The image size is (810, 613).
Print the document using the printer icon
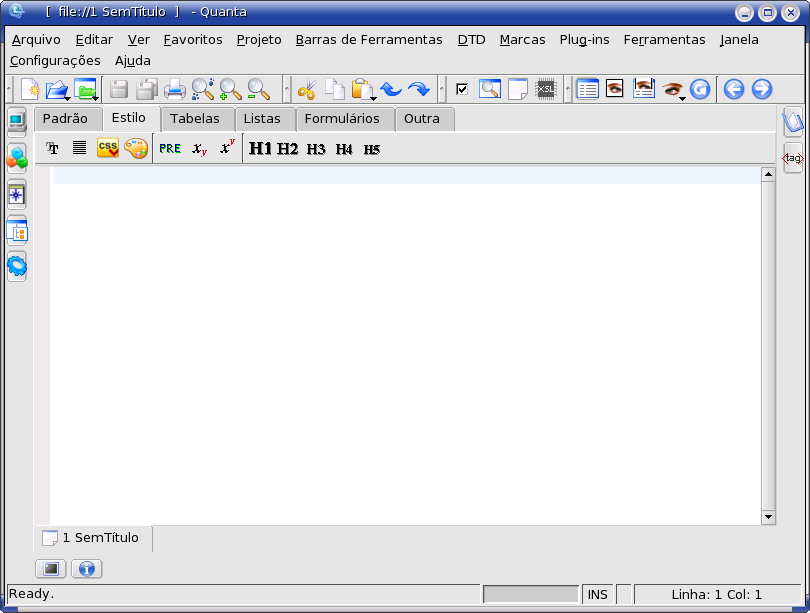point(175,89)
